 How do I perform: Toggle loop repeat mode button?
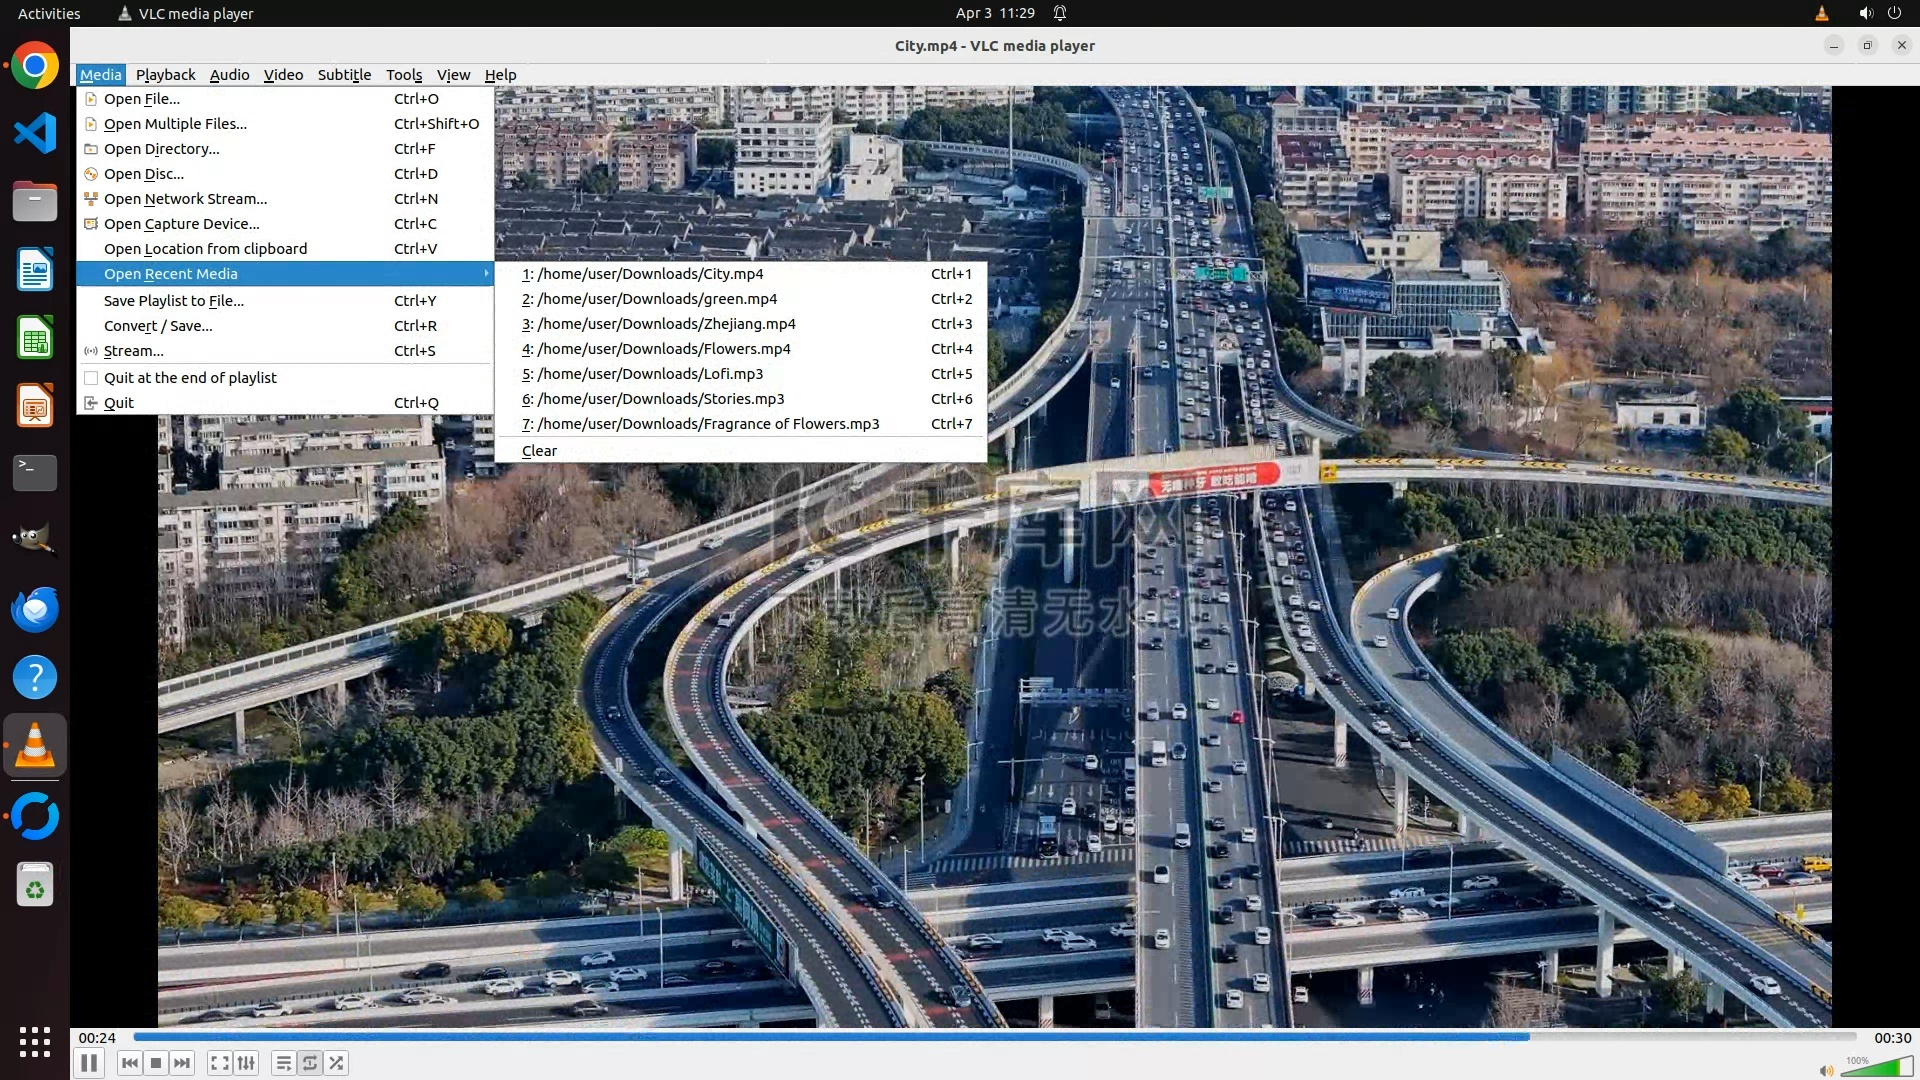point(310,1063)
